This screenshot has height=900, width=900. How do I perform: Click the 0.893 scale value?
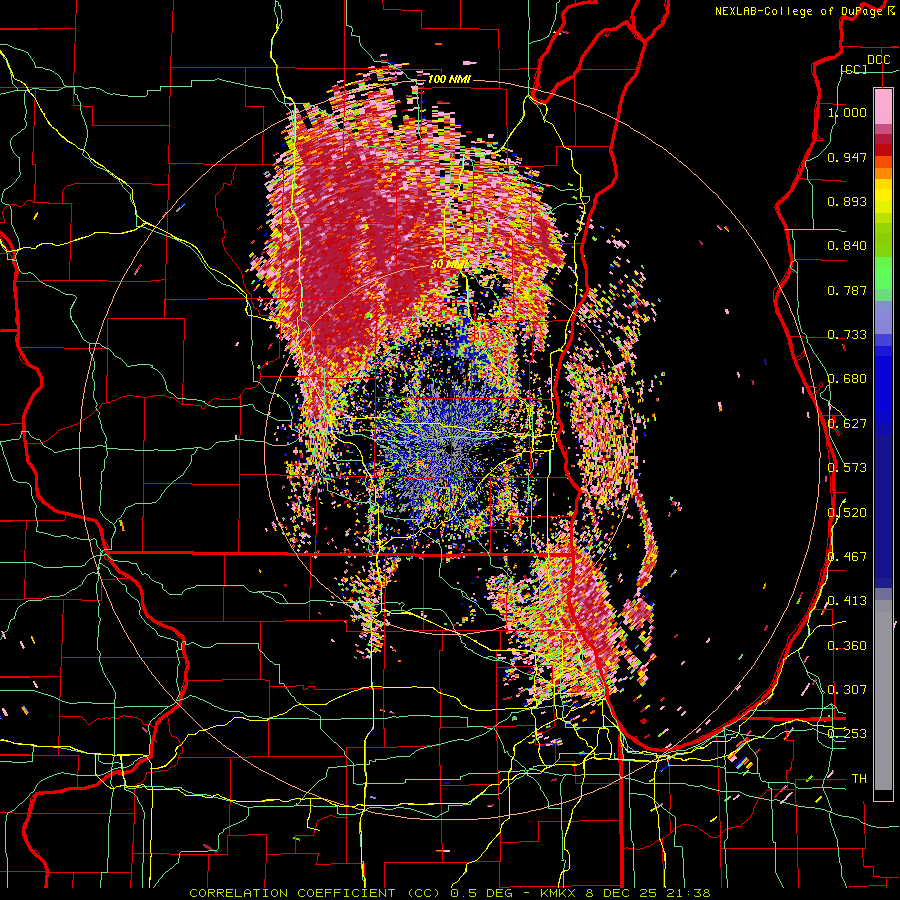point(847,201)
